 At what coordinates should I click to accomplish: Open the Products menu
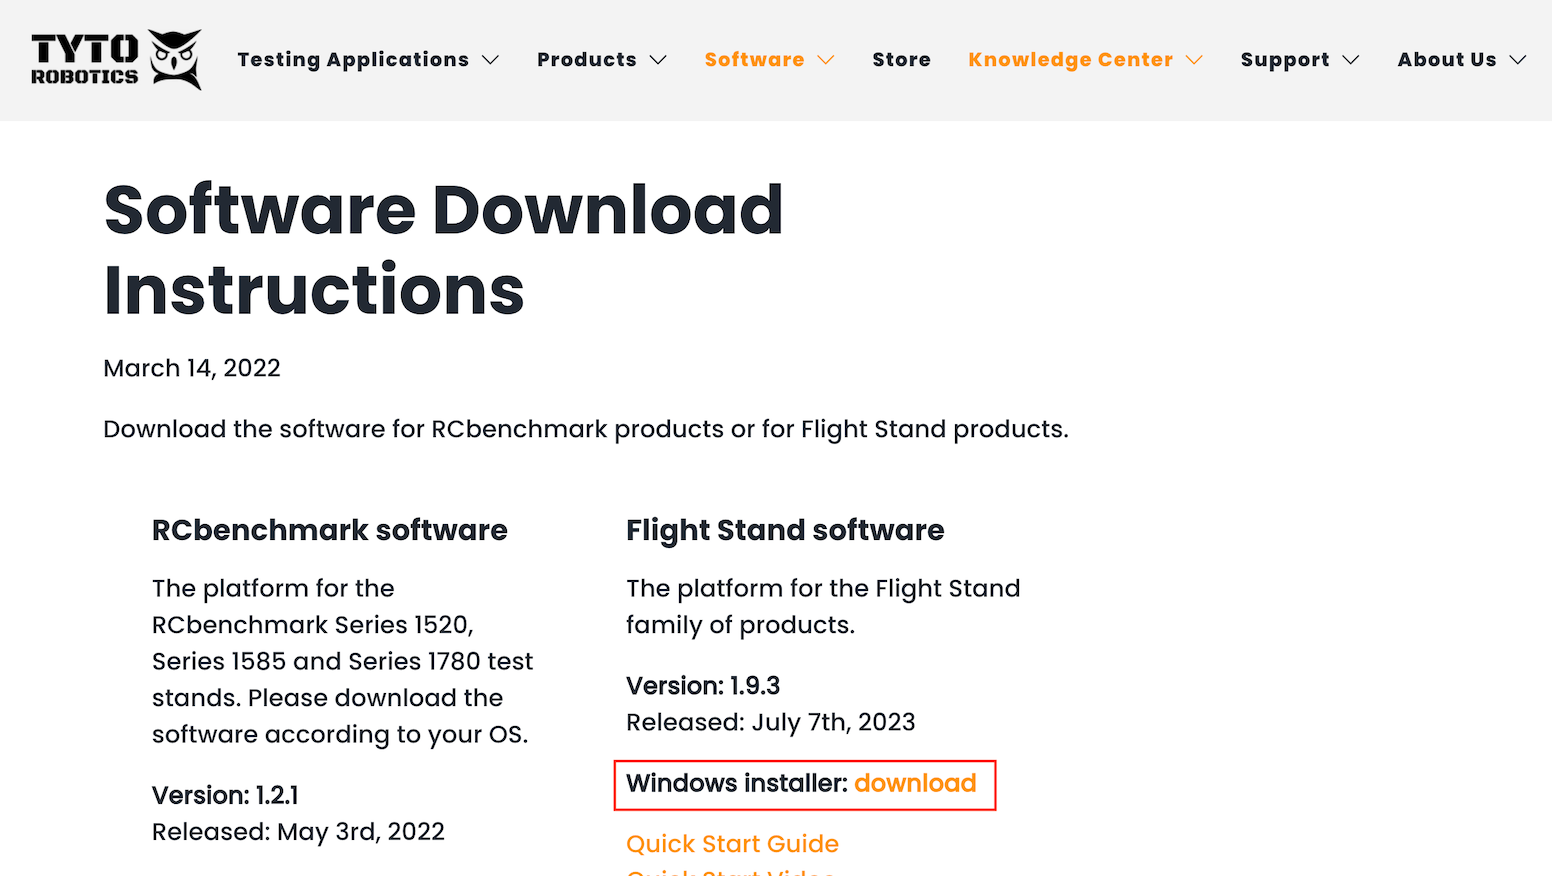coord(587,59)
